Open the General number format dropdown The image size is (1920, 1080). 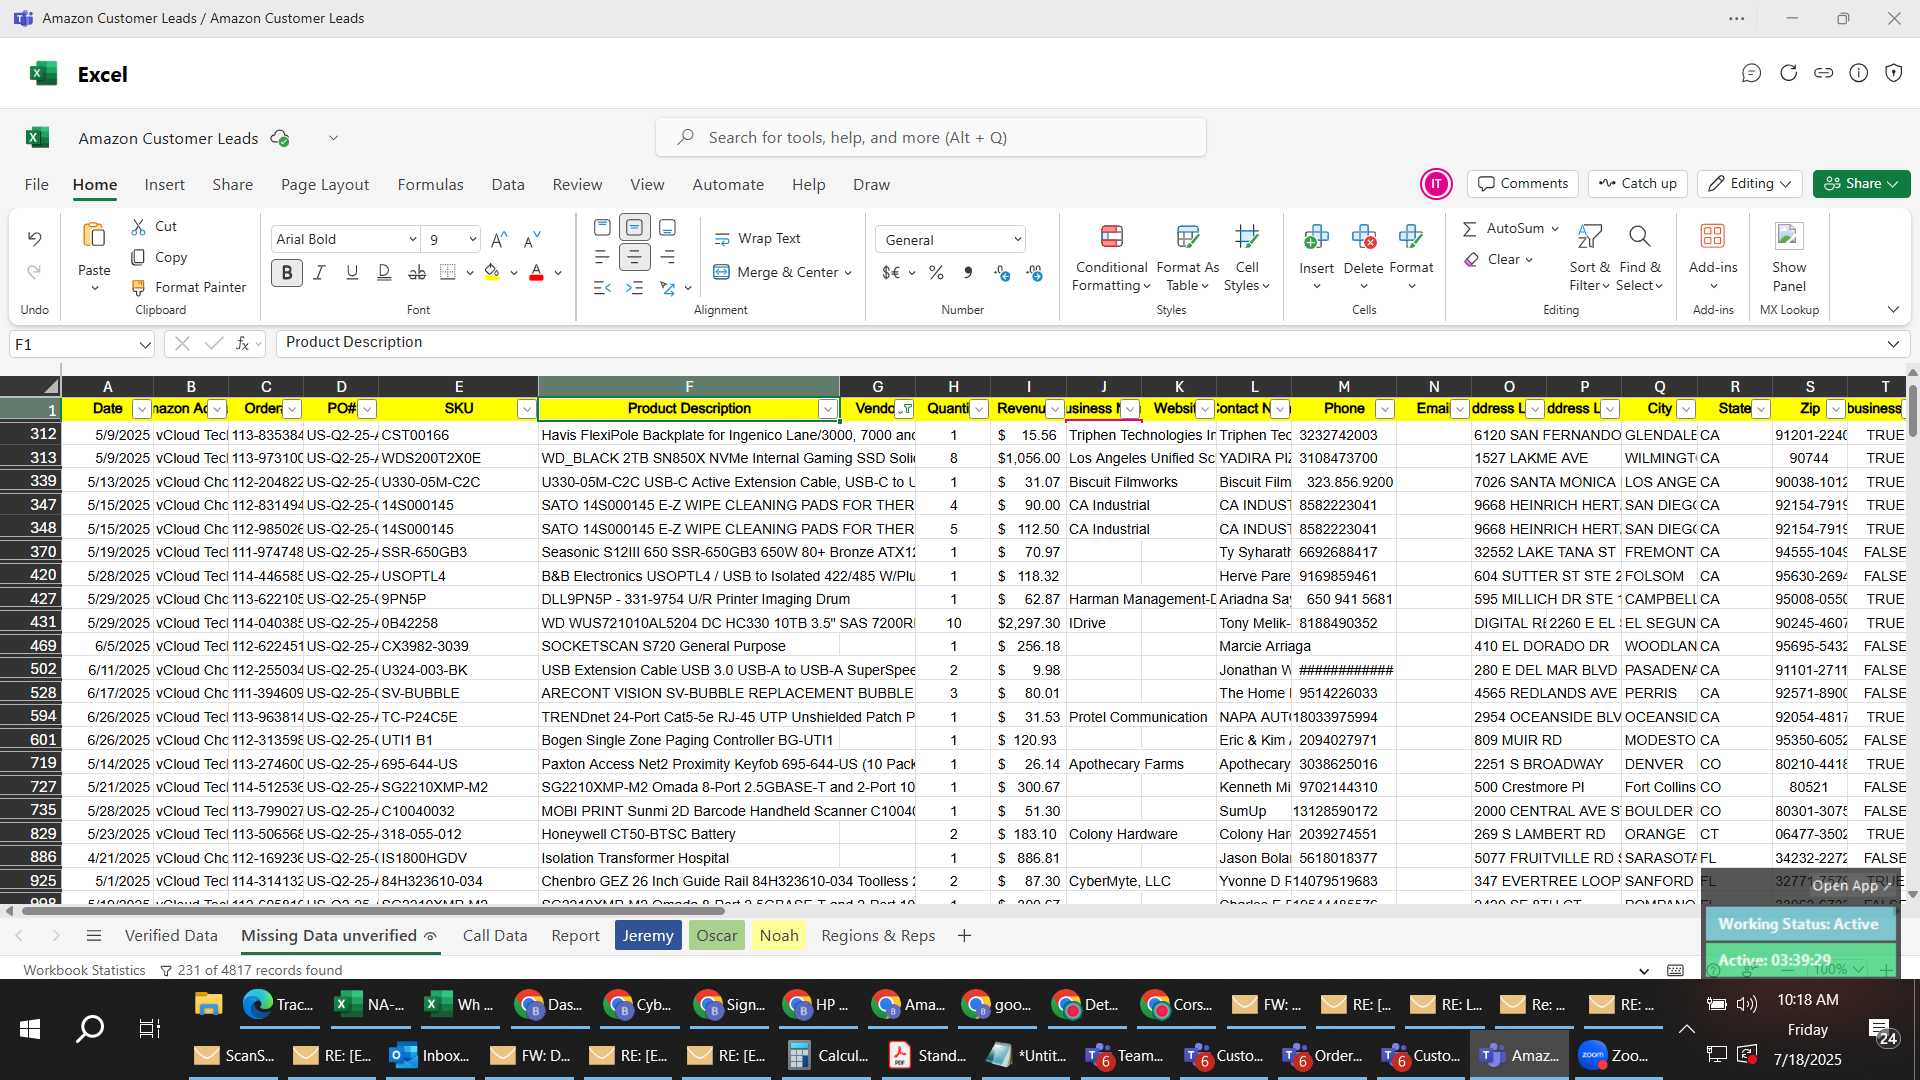[1017, 240]
